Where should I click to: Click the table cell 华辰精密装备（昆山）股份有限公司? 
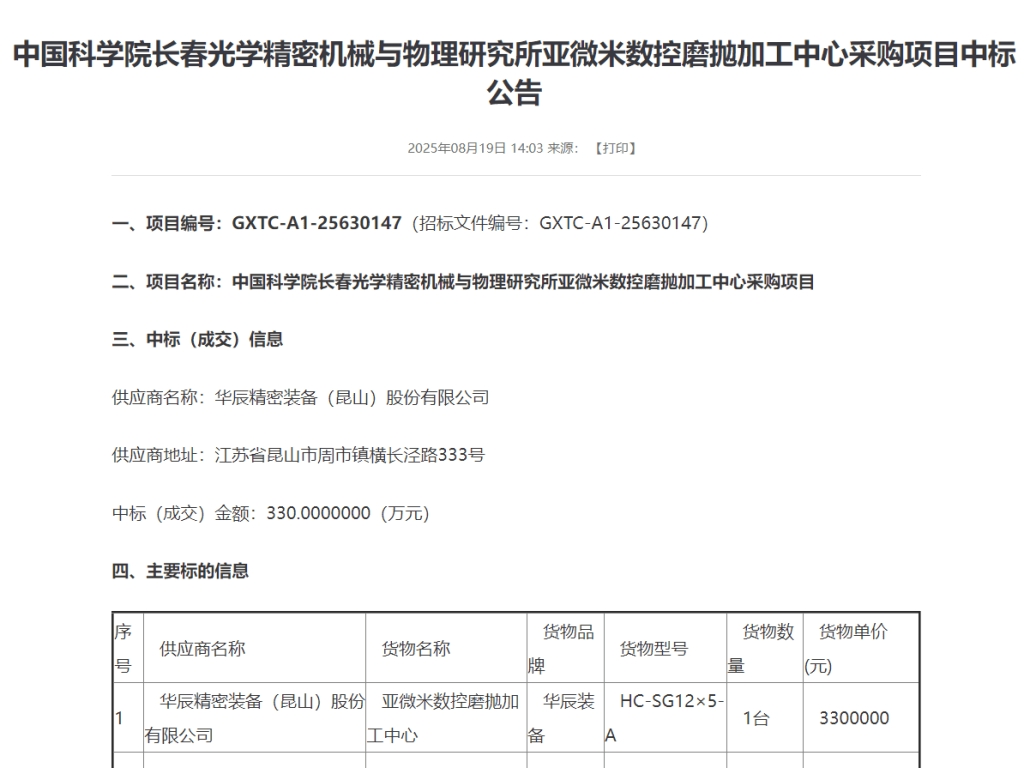coord(255,718)
